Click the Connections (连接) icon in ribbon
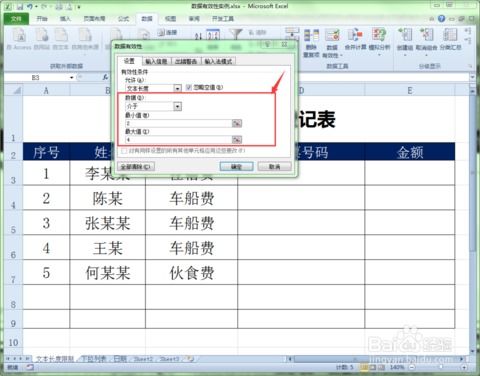 pyautogui.click(x=168, y=32)
